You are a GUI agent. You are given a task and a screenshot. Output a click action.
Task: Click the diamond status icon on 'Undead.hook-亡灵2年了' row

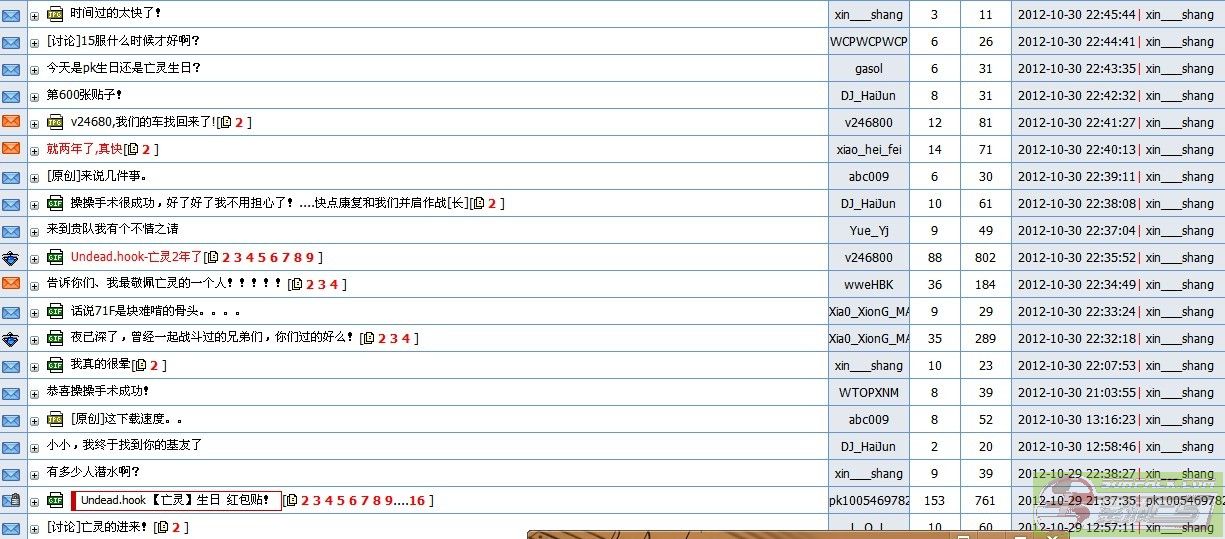pyautogui.click(x=11, y=257)
